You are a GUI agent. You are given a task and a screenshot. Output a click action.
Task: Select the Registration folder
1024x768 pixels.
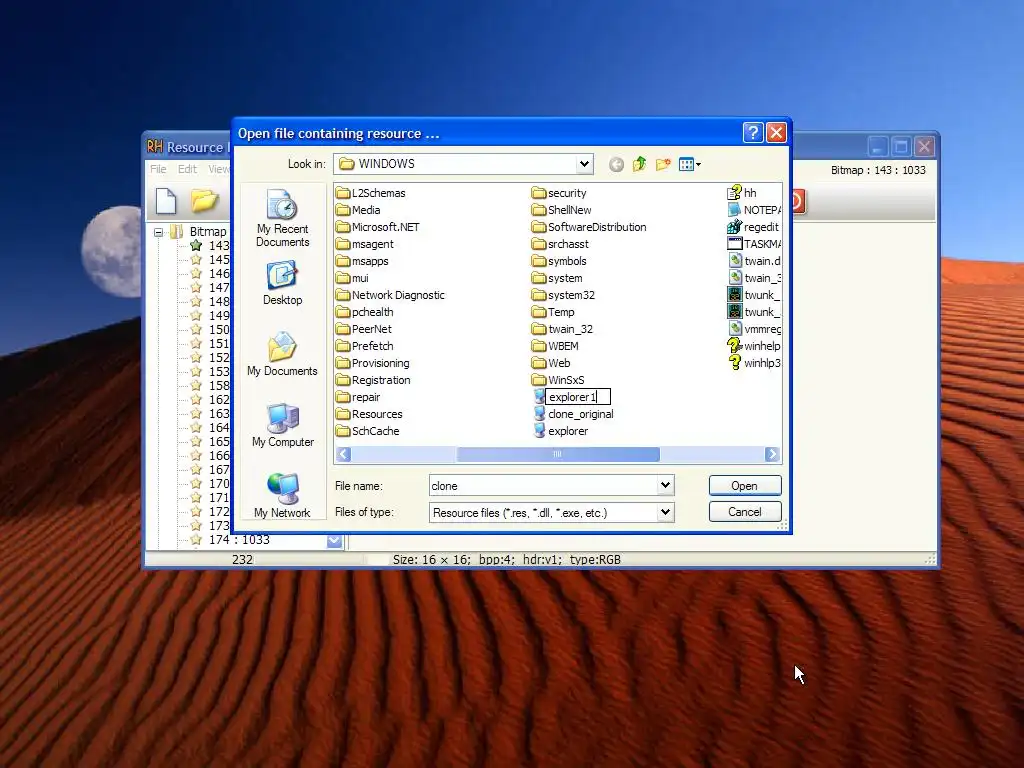coord(374,379)
